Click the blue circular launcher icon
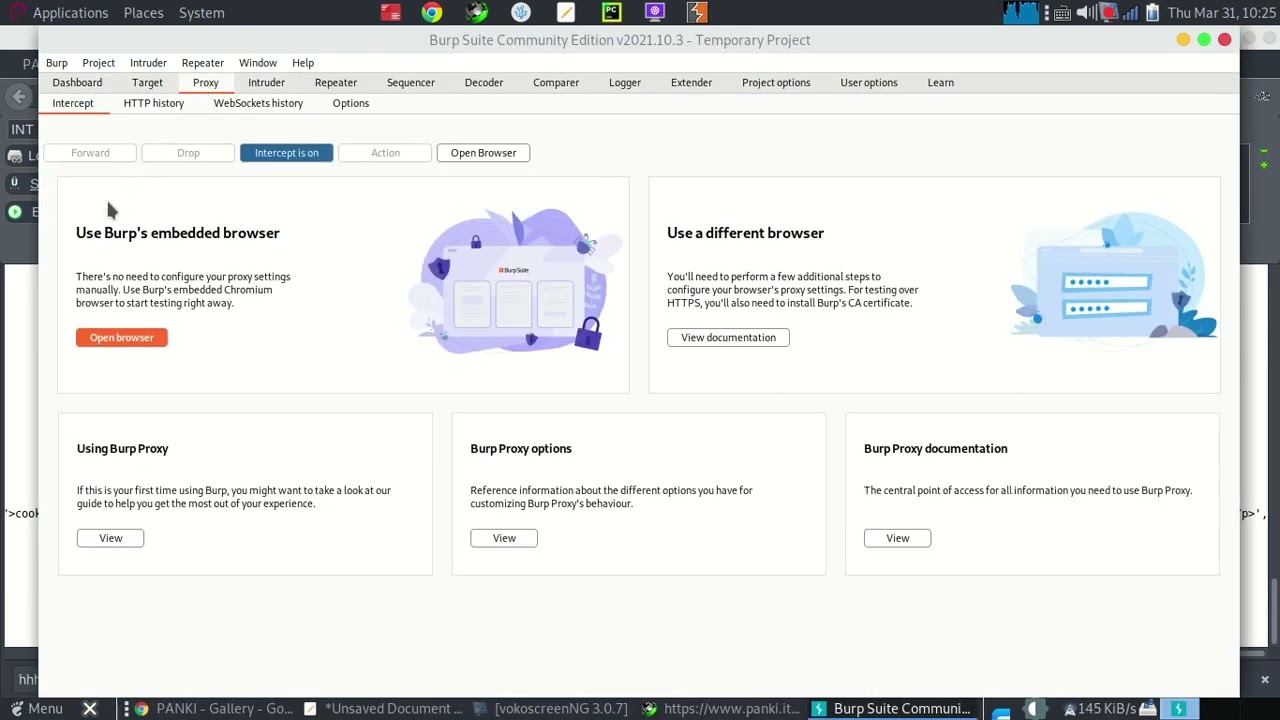1280x720 pixels. [x=521, y=13]
